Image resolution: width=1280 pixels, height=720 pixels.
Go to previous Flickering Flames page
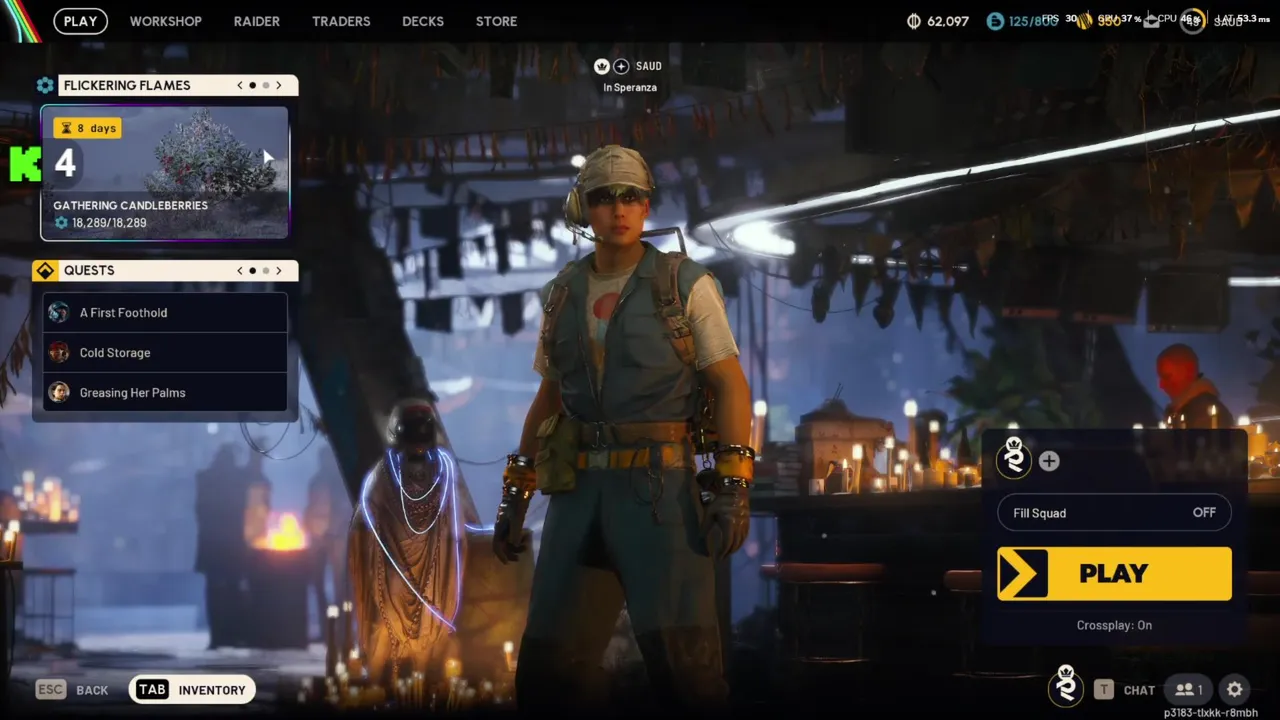point(240,86)
